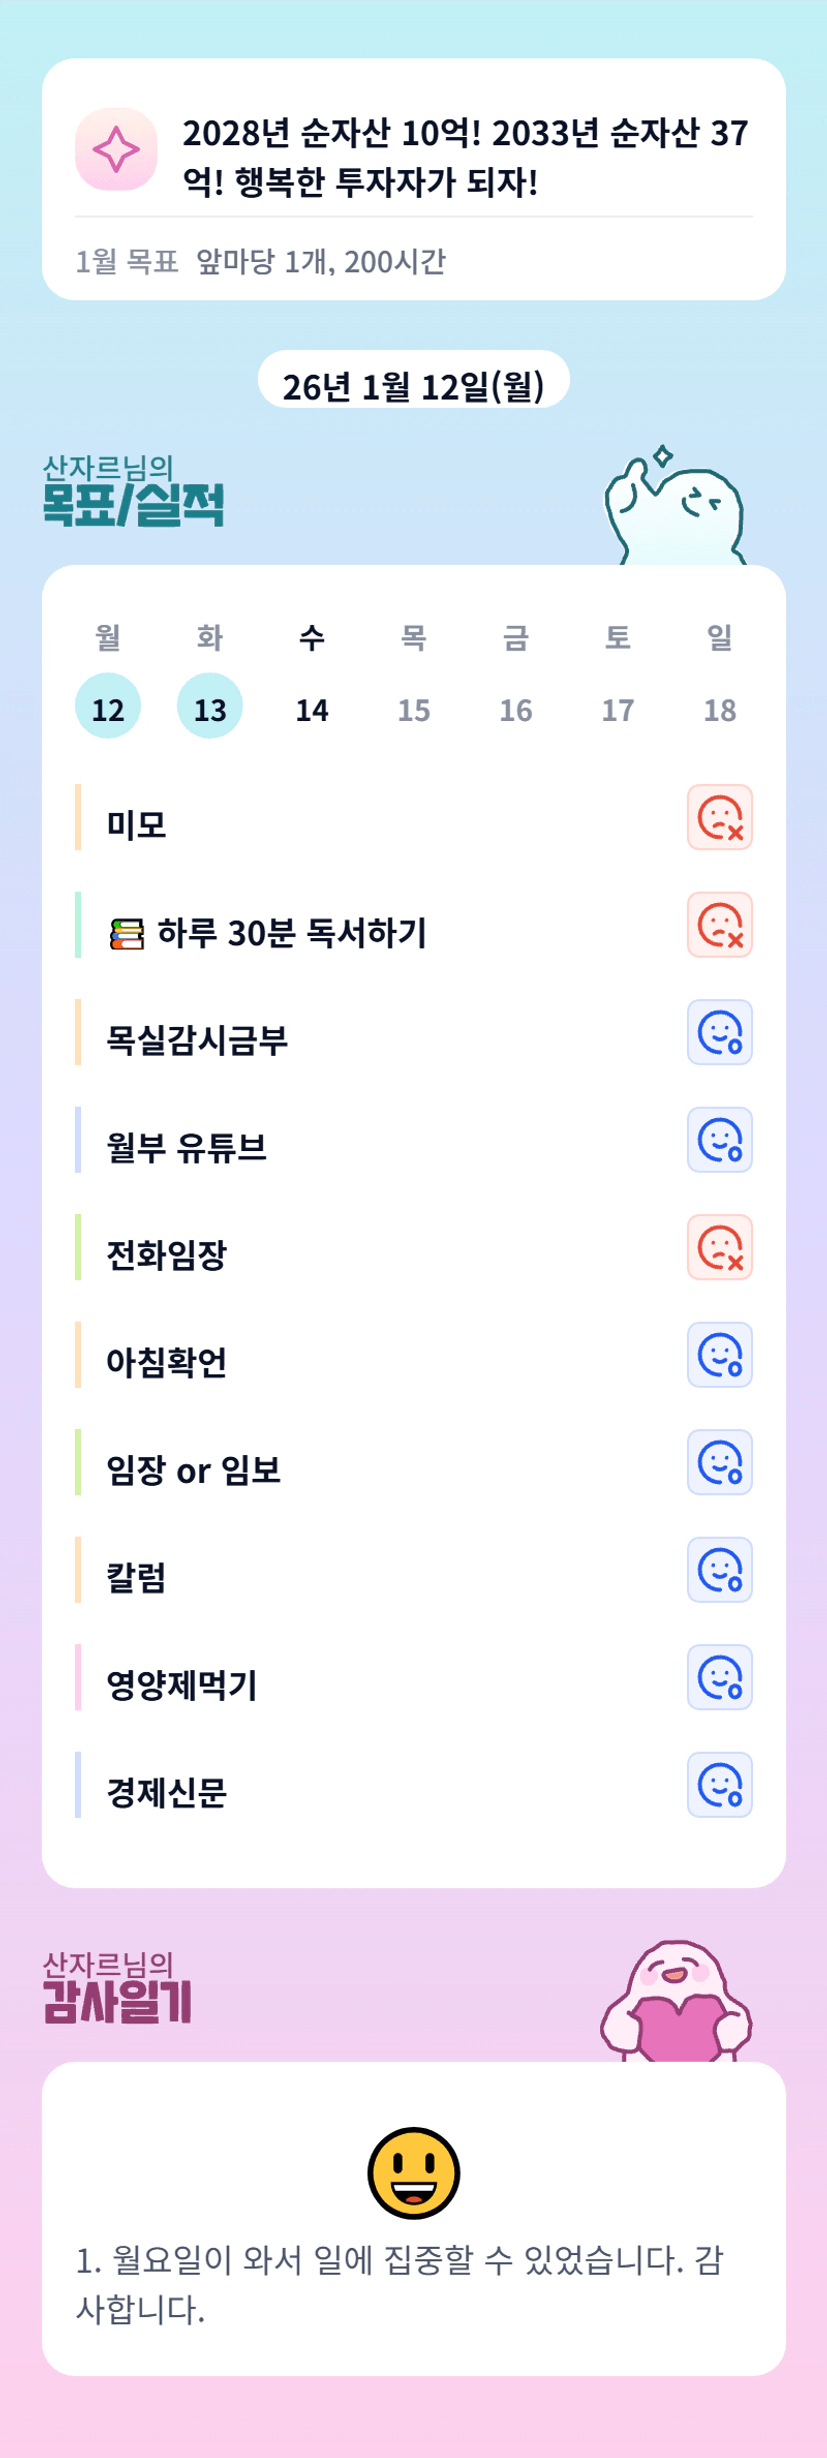
Task: Click the sad face icon for 전화임장
Action: 719,1248
